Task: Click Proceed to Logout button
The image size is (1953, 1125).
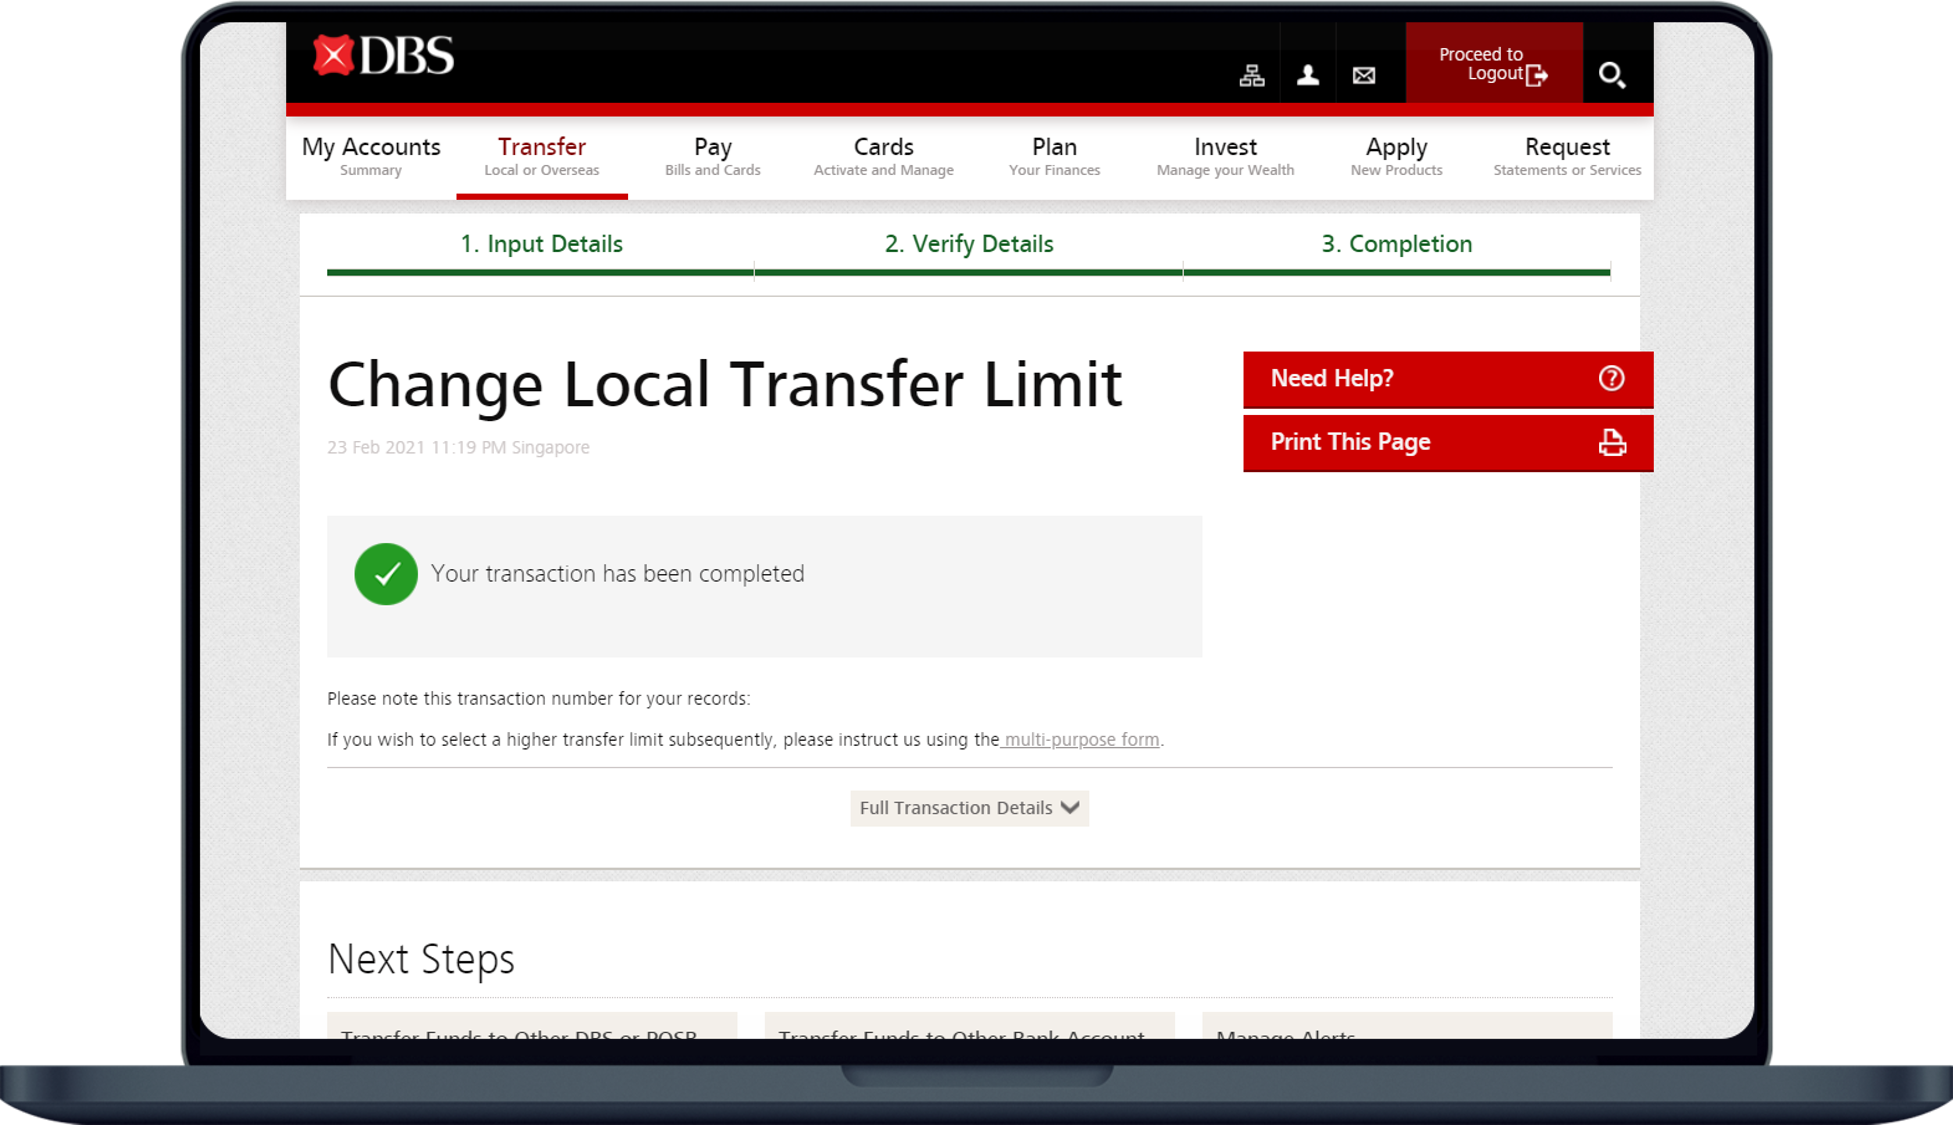Action: [1493, 64]
